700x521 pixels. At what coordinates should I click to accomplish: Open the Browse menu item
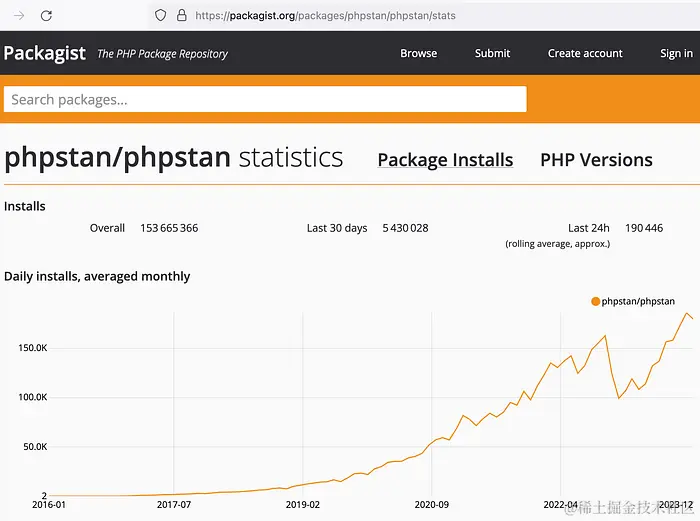pyautogui.click(x=418, y=53)
